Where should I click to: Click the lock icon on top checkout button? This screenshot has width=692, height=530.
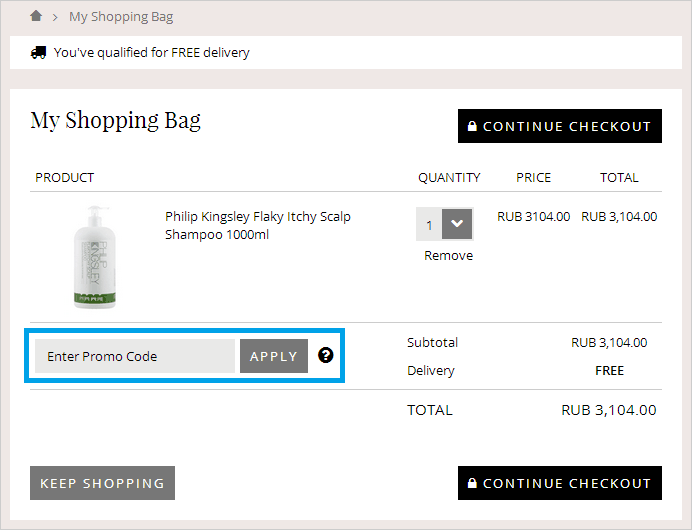(472, 126)
